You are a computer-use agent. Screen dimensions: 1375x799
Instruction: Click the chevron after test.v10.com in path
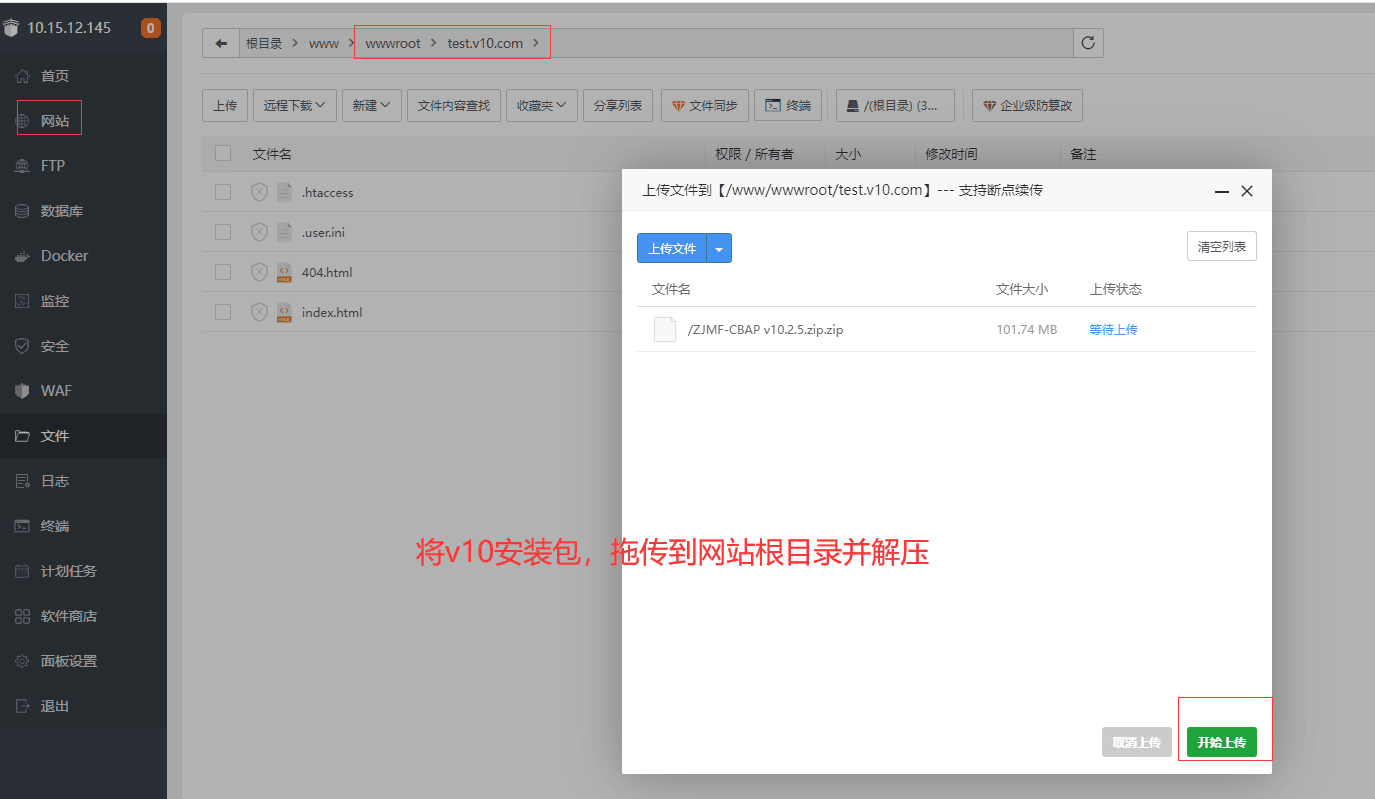(x=536, y=43)
